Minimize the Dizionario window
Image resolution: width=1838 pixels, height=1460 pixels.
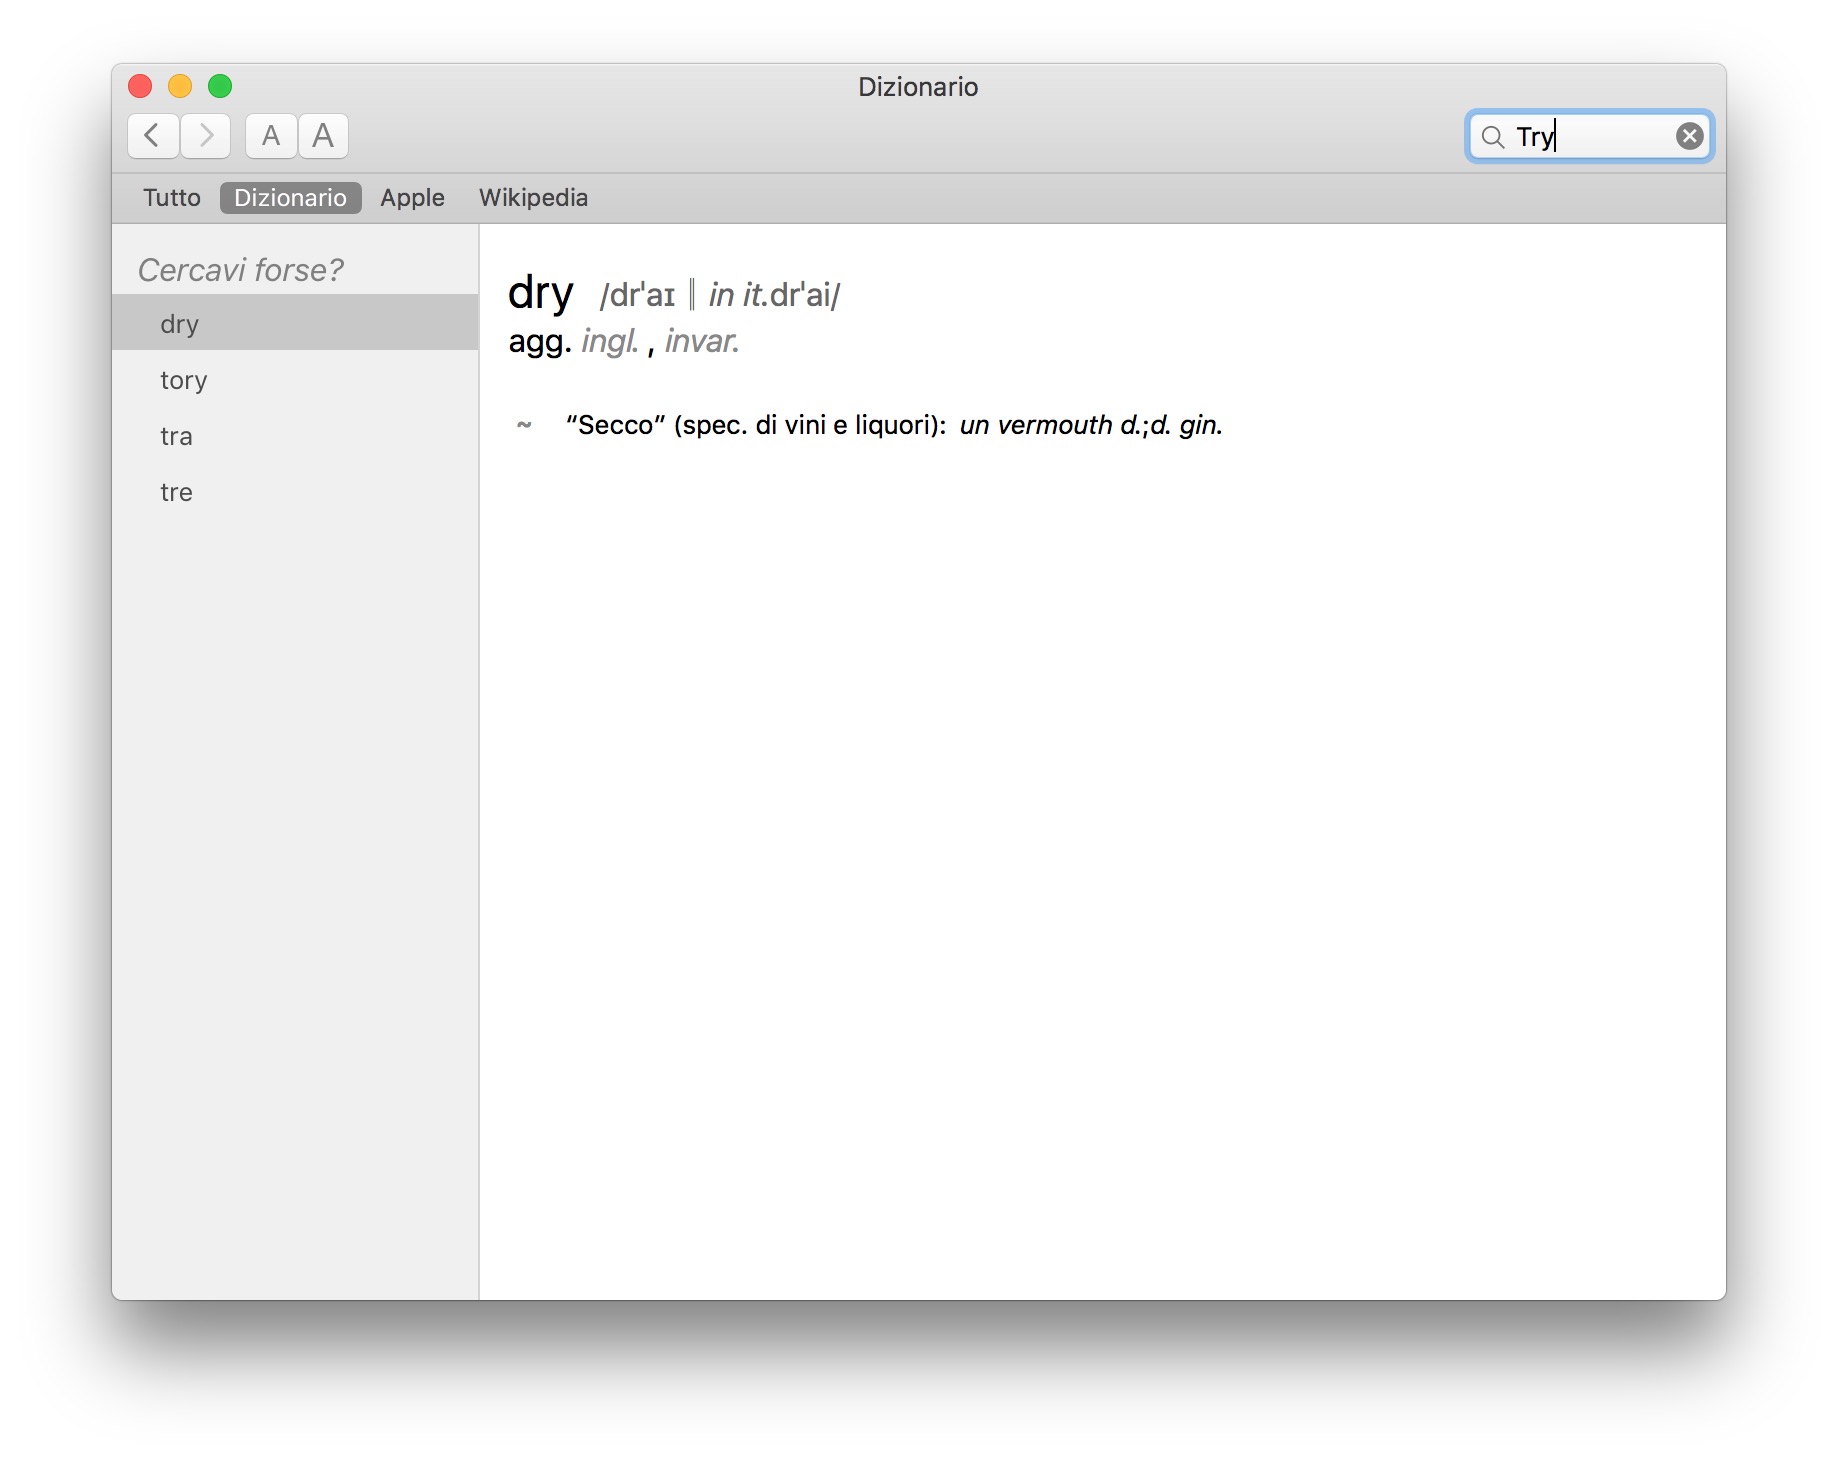pyautogui.click(x=180, y=87)
